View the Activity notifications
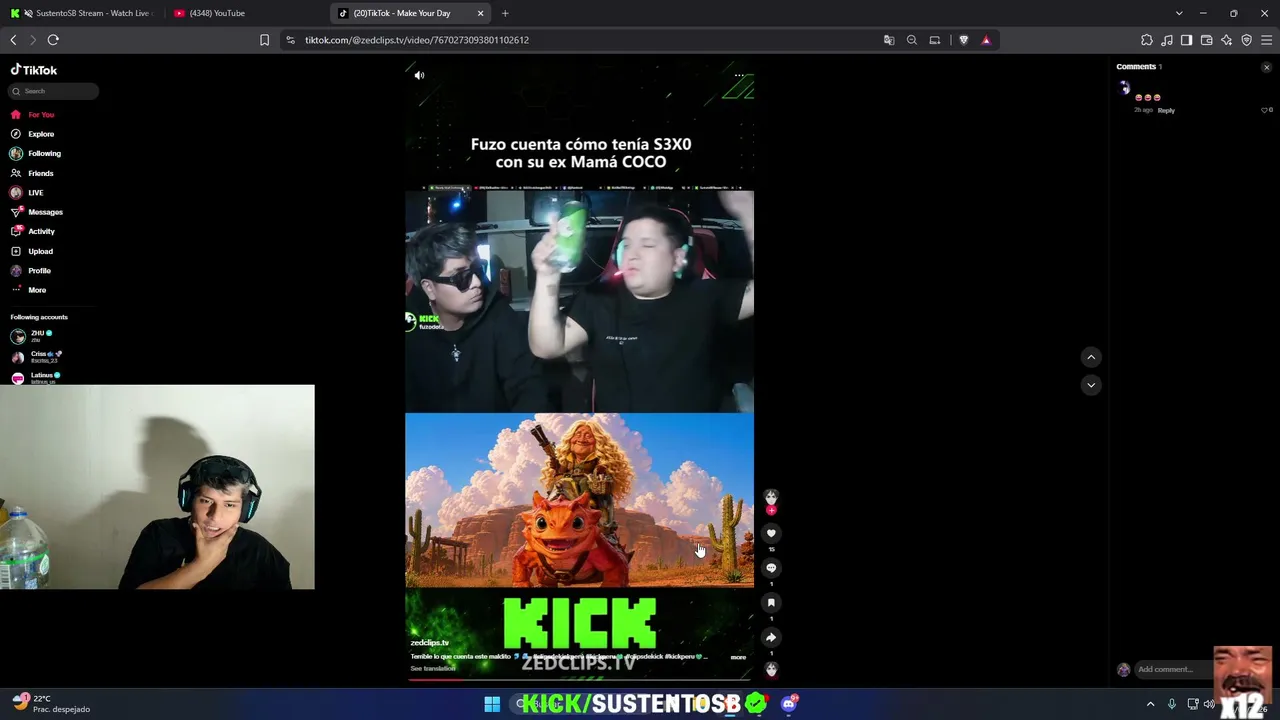The width and height of the screenshot is (1280, 720). tap(33, 231)
